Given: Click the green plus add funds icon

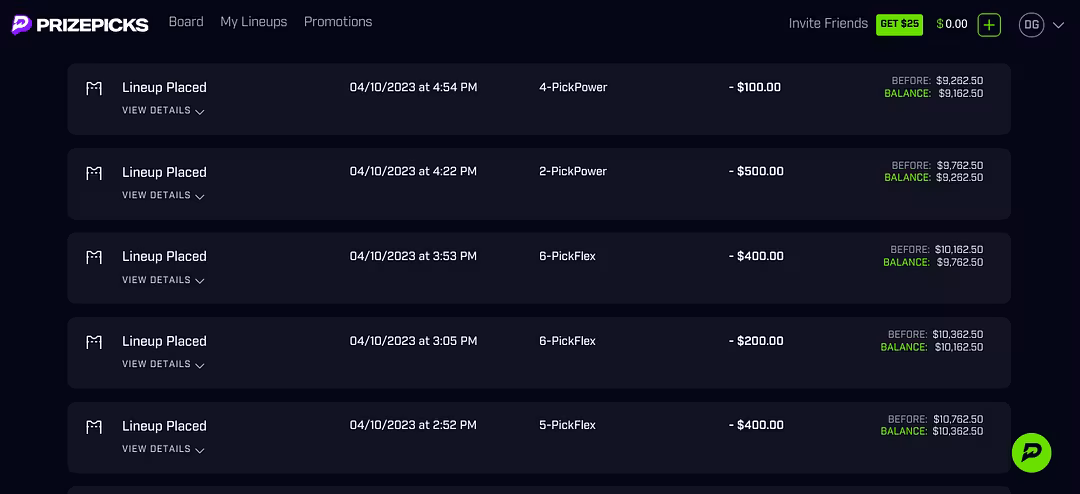Looking at the screenshot, I should (x=989, y=25).
